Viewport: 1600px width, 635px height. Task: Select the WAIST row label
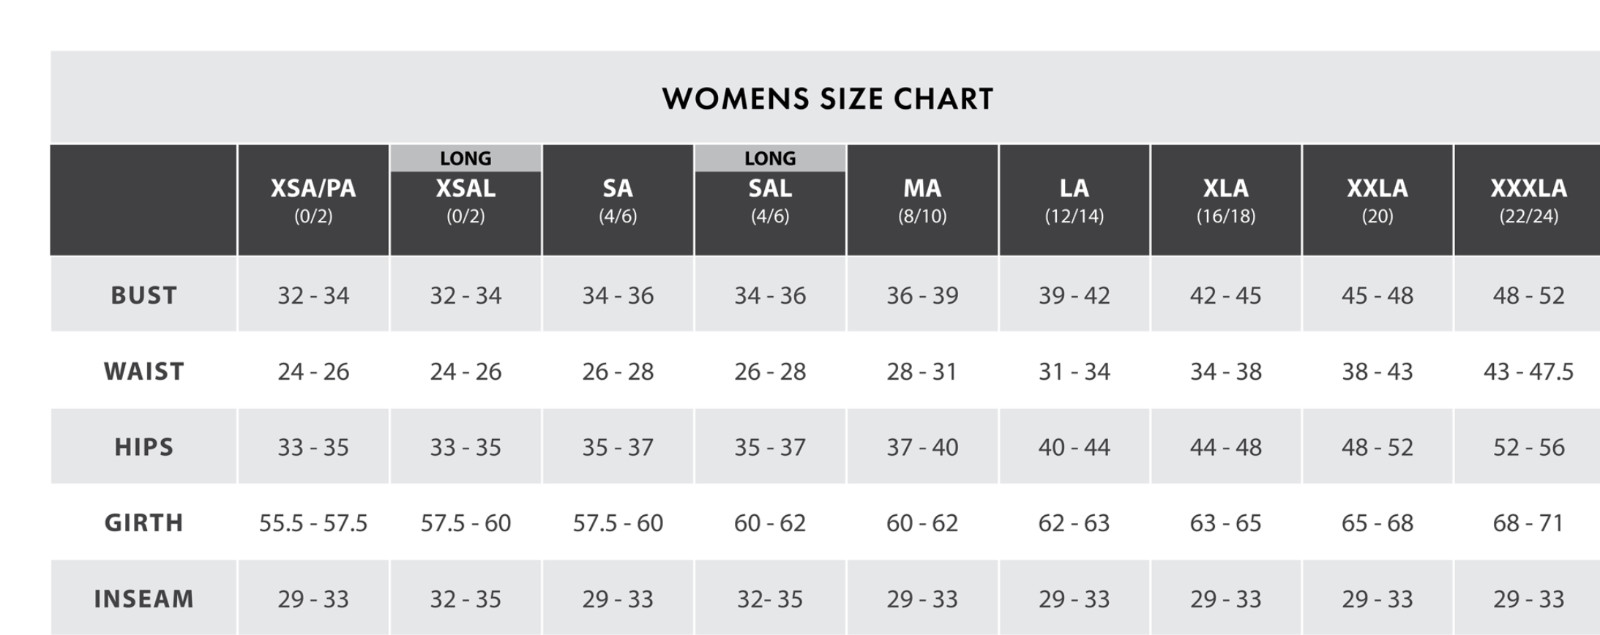tap(144, 371)
